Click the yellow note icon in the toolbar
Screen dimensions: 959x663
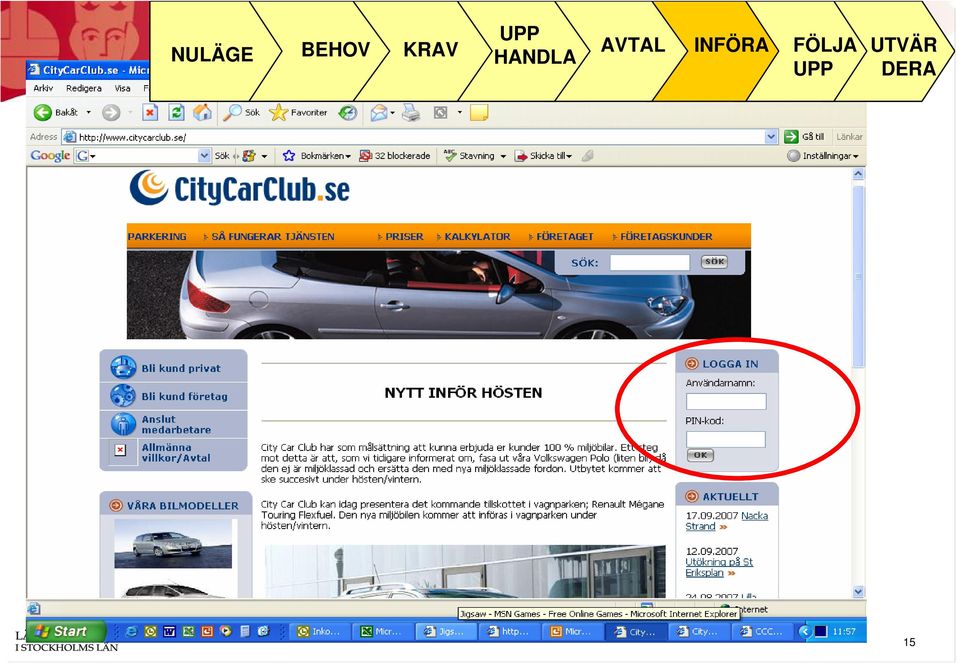tap(479, 113)
